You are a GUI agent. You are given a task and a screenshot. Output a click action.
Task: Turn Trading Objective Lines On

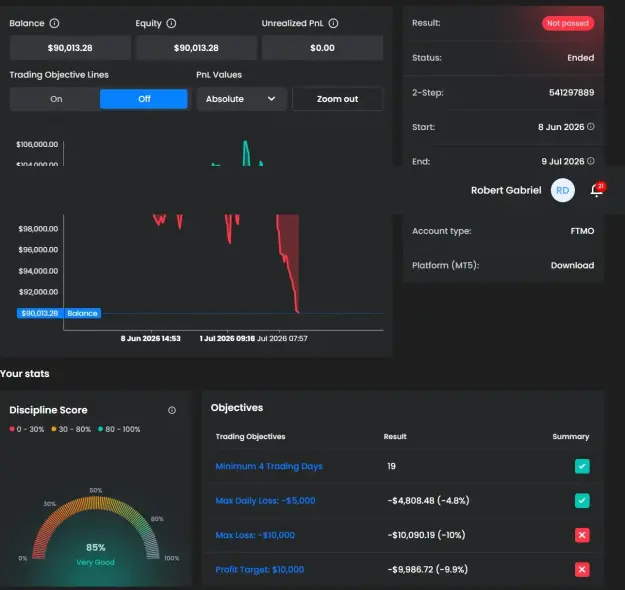[x=56, y=99]
